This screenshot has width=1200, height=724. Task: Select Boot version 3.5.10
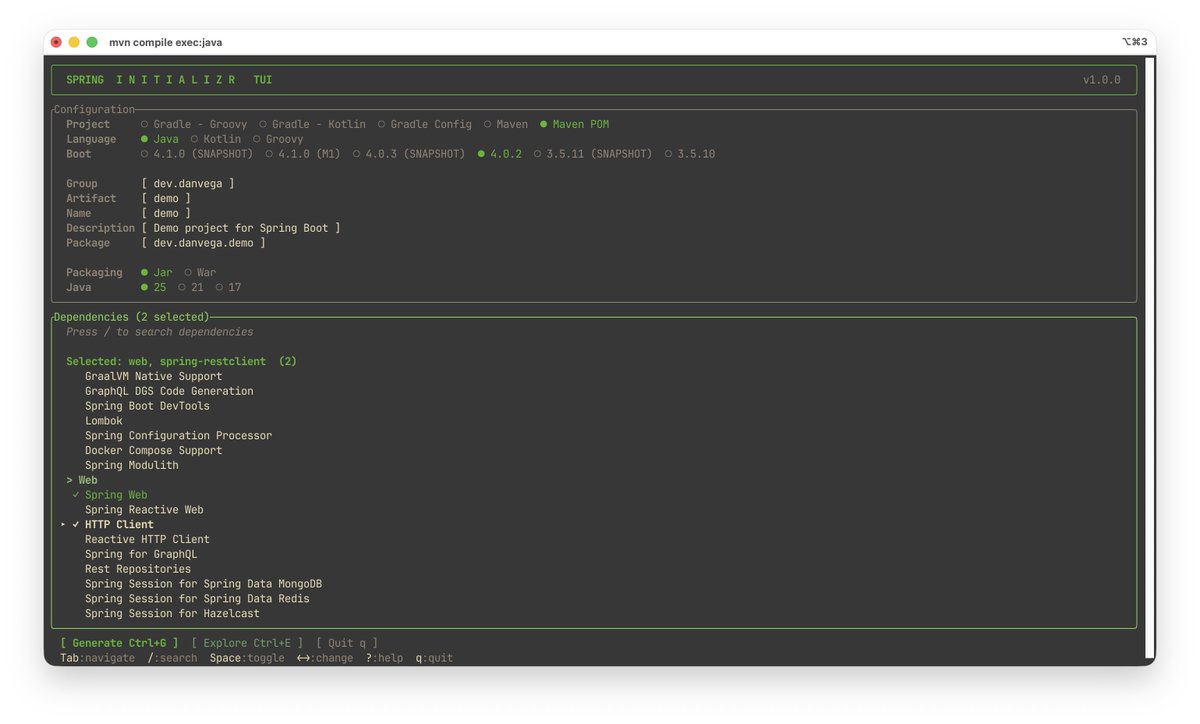click(689, 154)
